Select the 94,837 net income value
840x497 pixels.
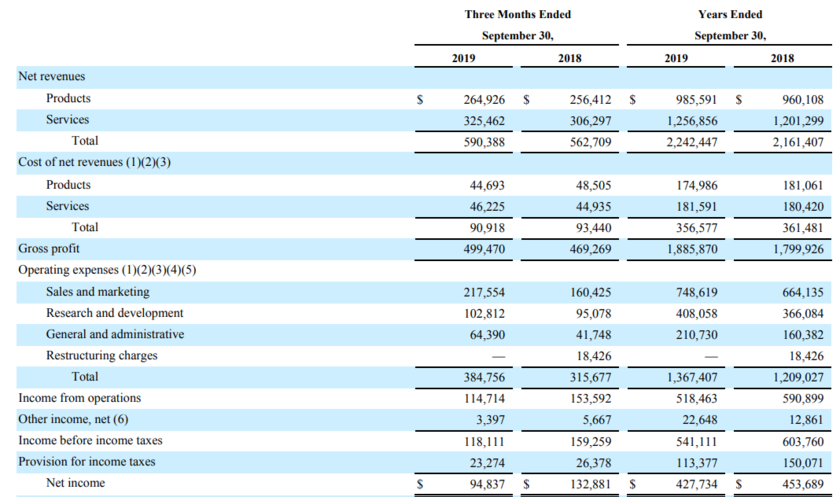point(487,484)
